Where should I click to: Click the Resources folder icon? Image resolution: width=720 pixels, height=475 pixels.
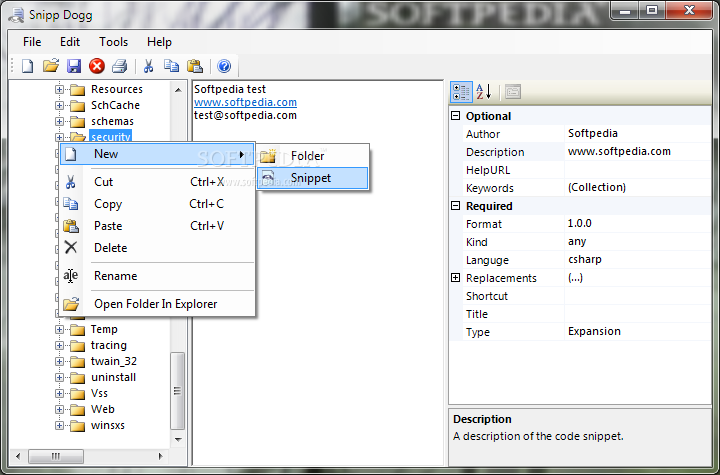[x=78, y=89]
